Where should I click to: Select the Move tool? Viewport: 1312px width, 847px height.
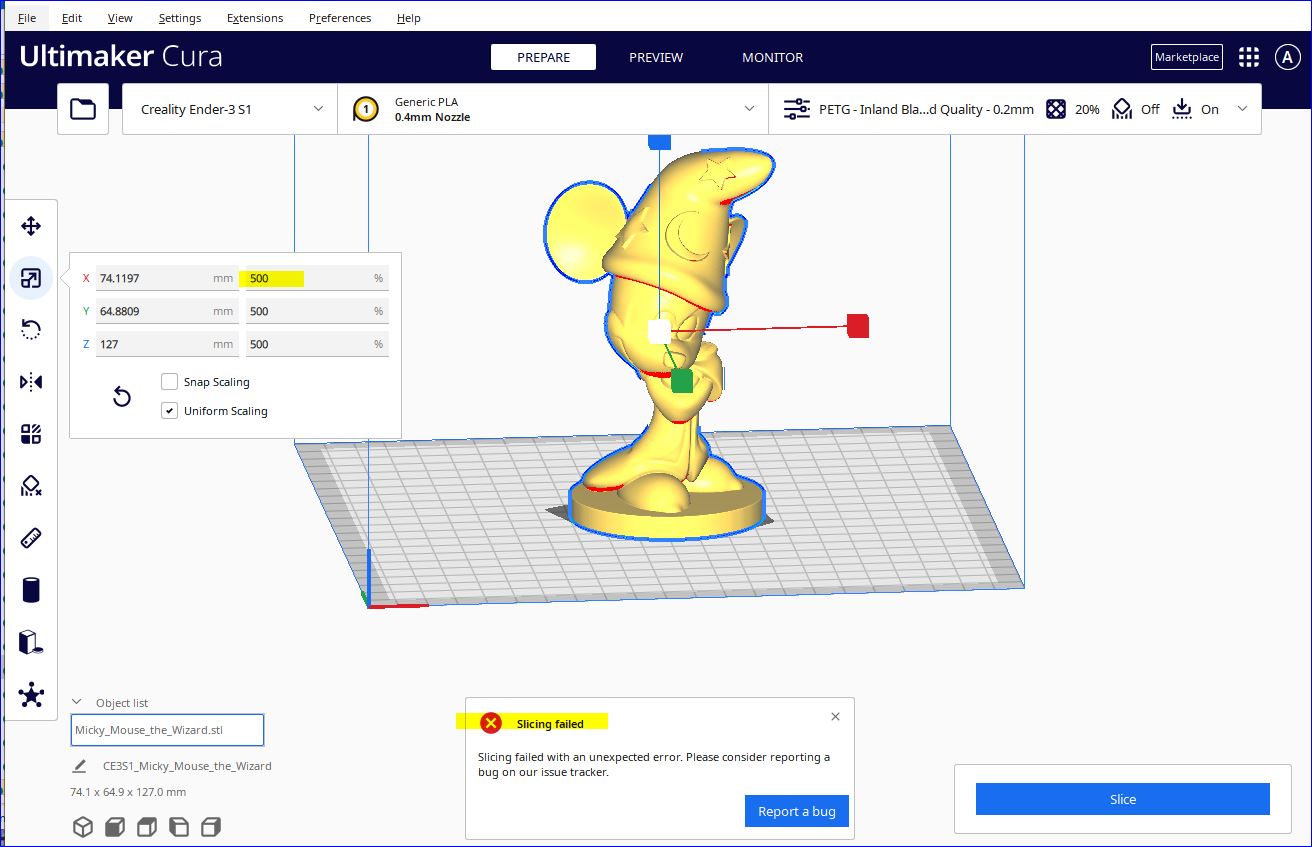pos(31,226)
